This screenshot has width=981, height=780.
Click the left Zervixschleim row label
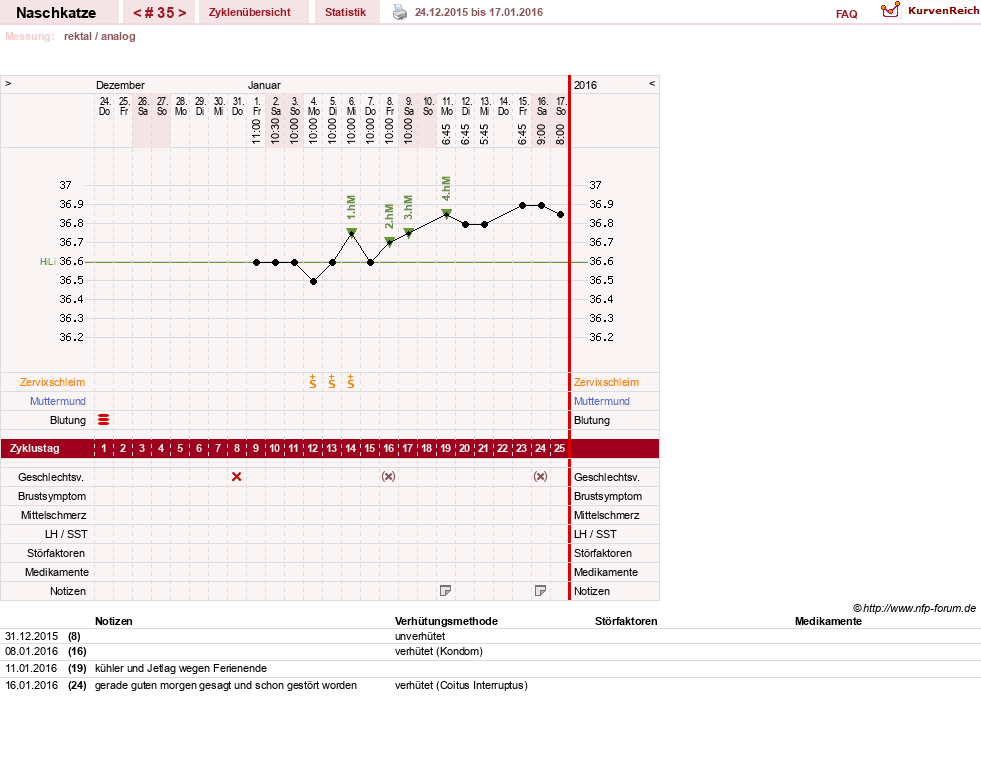click(x=53, y=382)
